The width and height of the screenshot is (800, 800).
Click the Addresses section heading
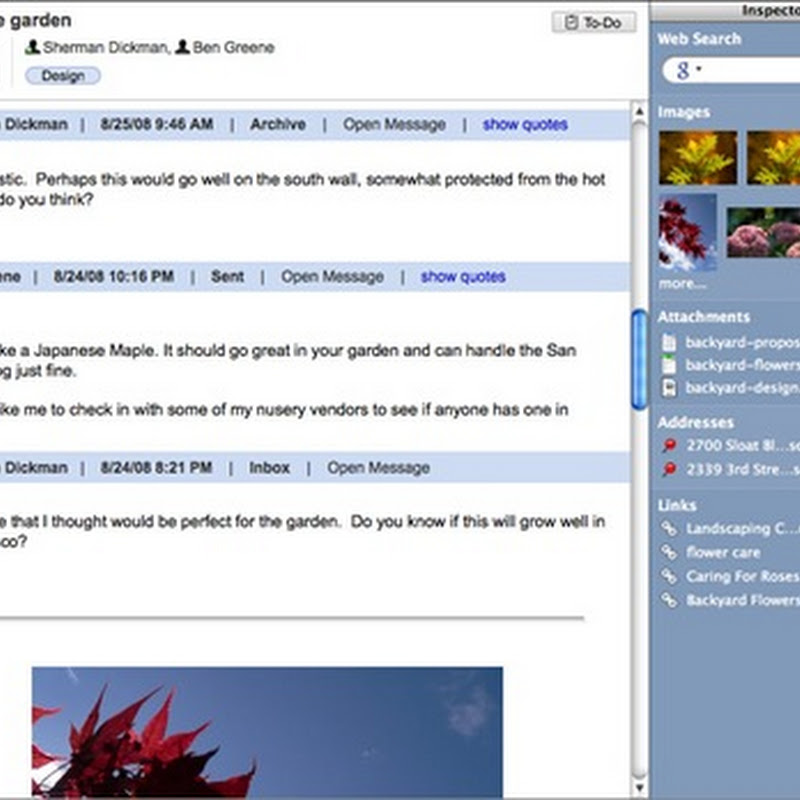coord(695,422)
